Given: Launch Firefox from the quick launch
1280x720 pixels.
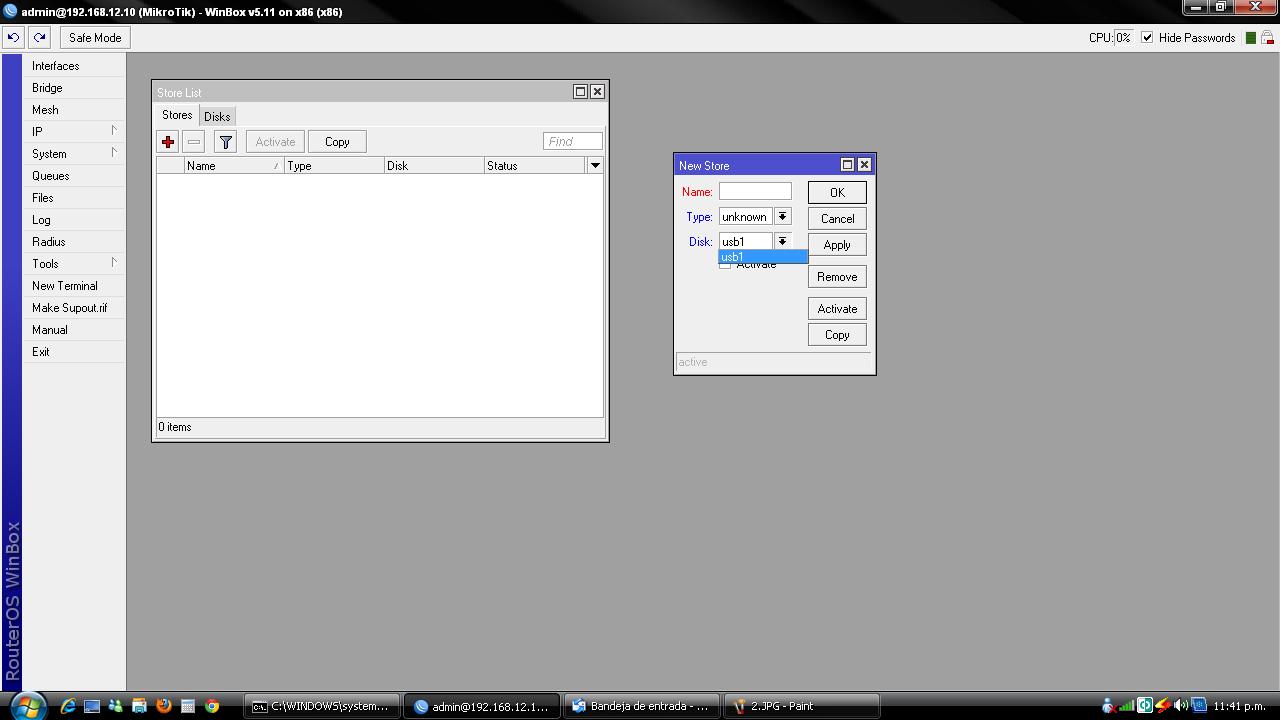Looking at the screenshot, I should click(x=164, y=706).
